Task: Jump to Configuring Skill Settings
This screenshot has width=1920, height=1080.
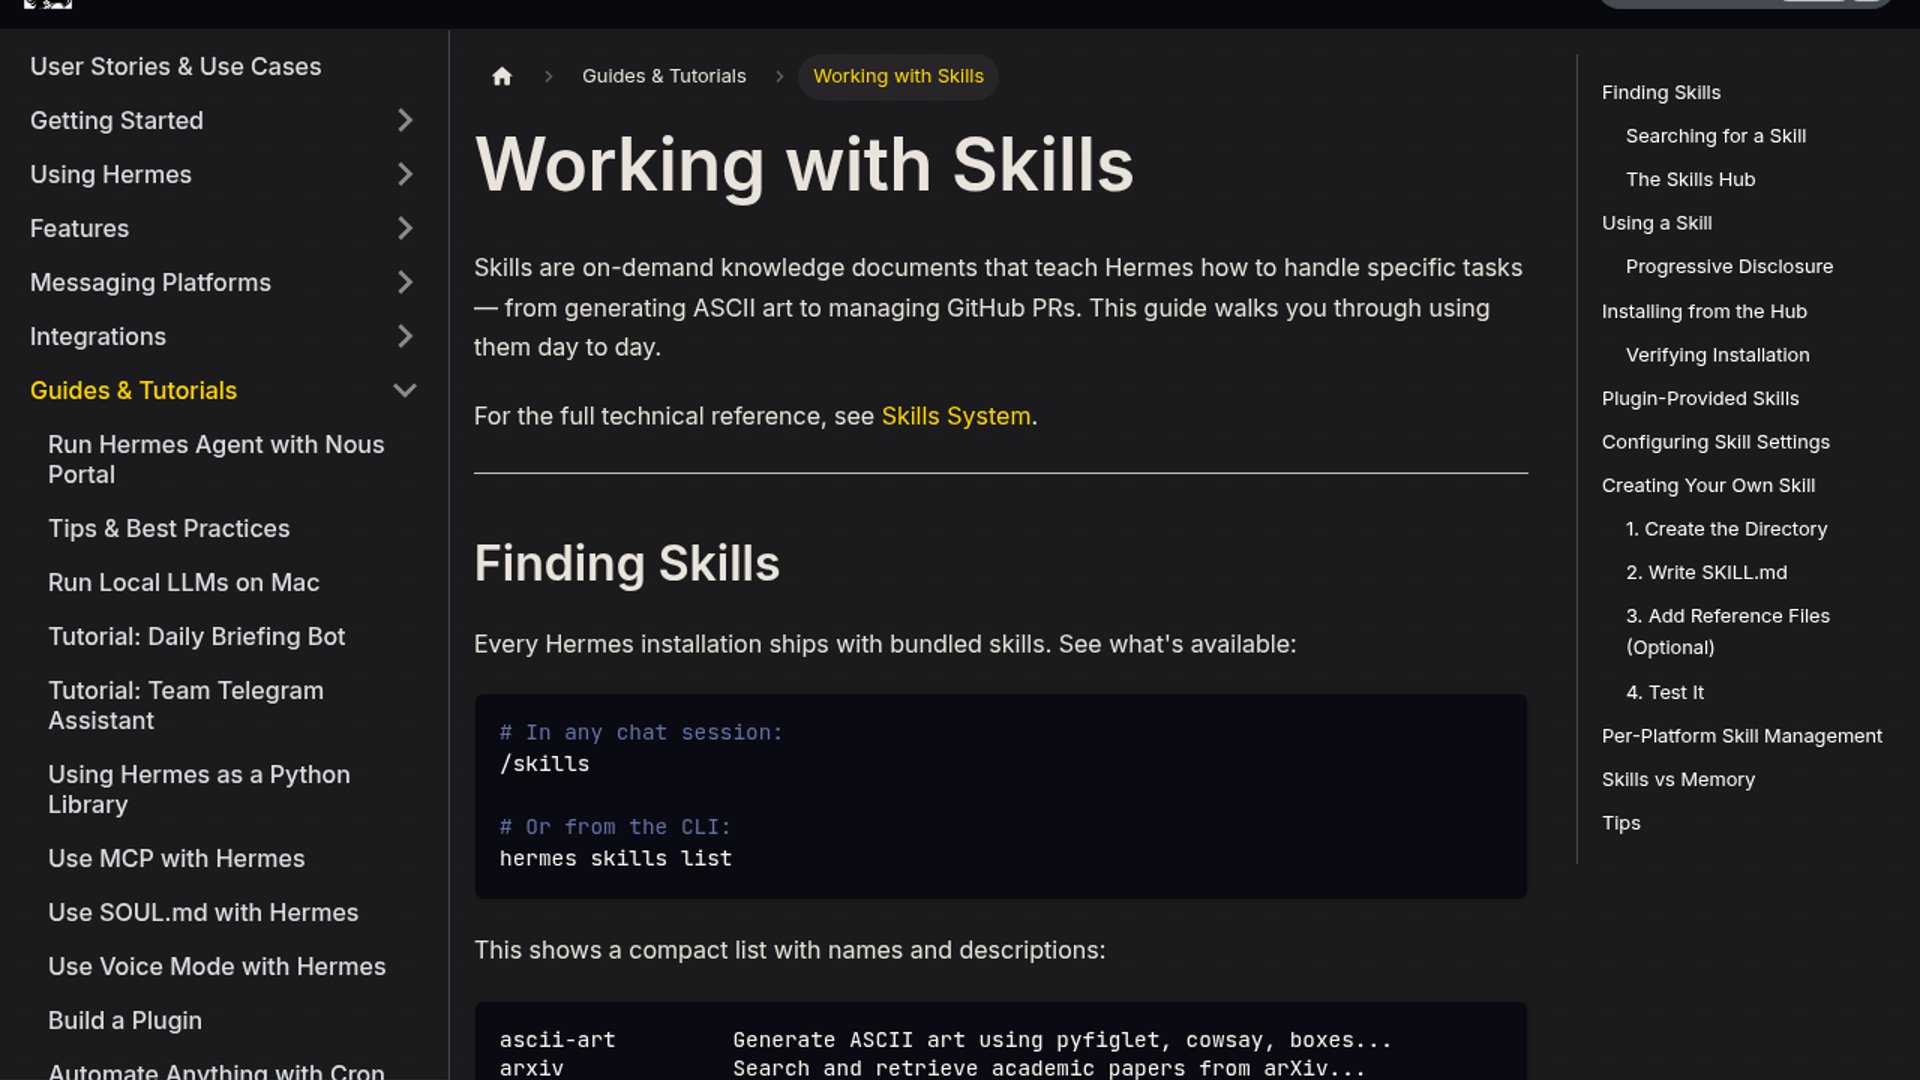Action: click(x=1716, y=442)
